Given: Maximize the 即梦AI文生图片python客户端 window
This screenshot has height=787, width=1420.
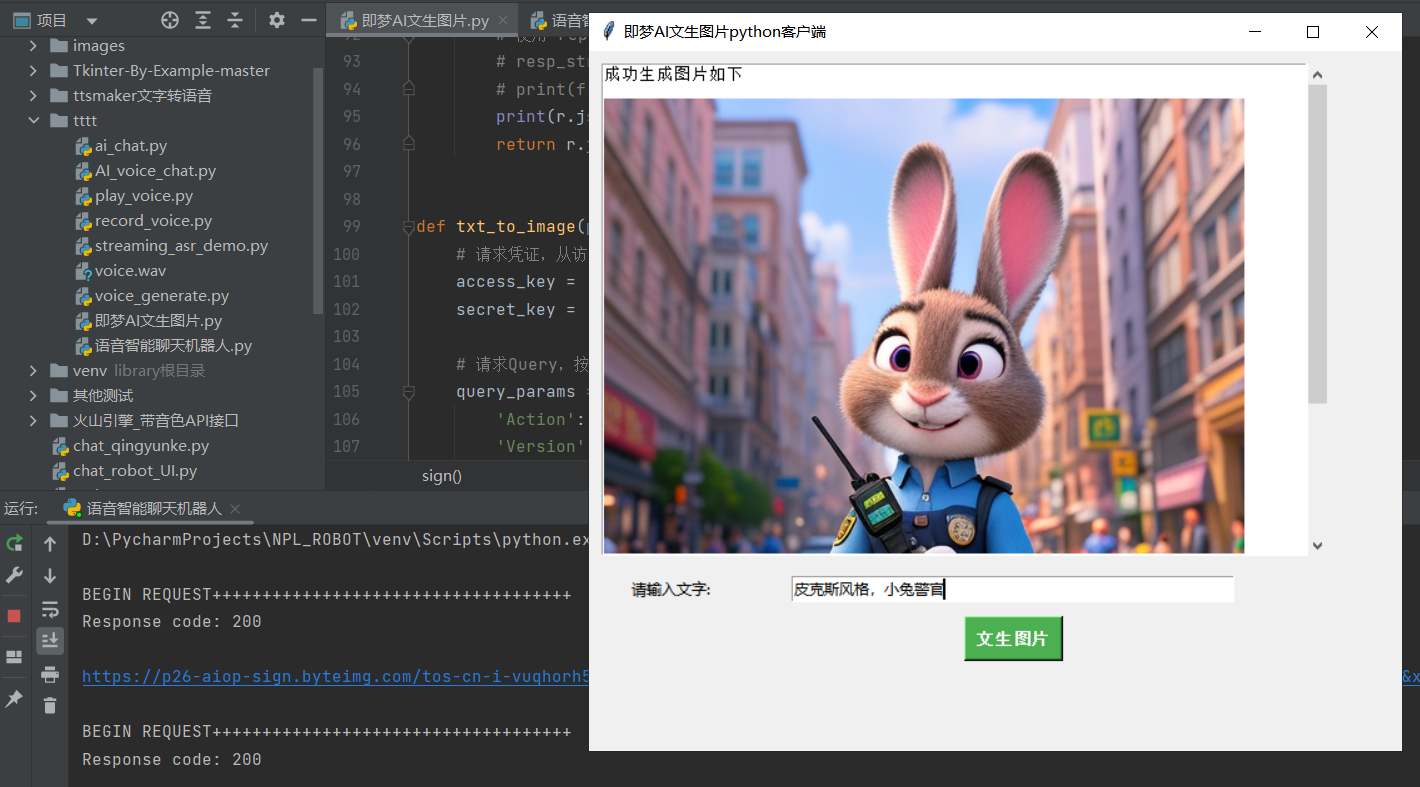Looking at the screenshot, I should coord(1313,32).
